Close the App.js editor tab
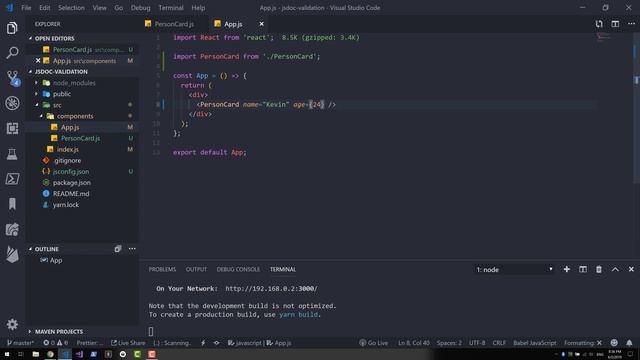 coord(262,24)
